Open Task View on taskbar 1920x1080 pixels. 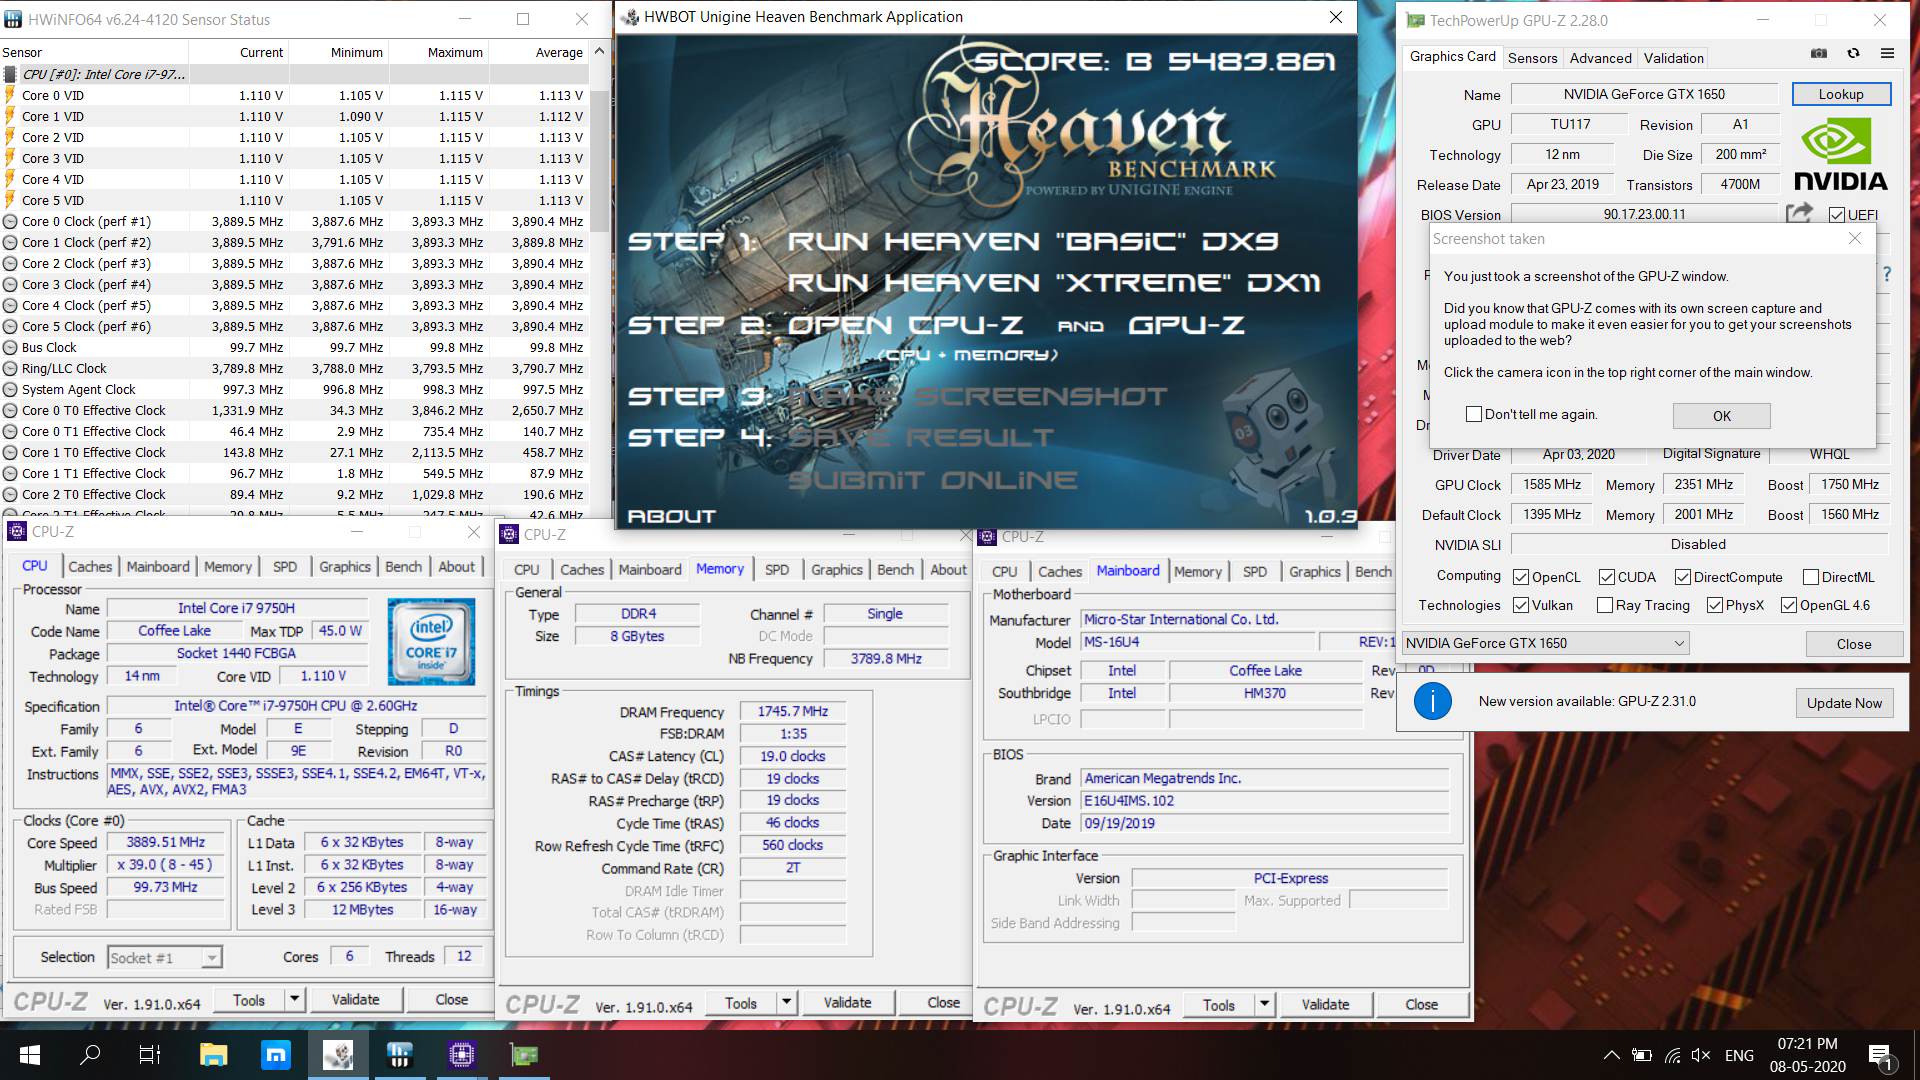150,1055
